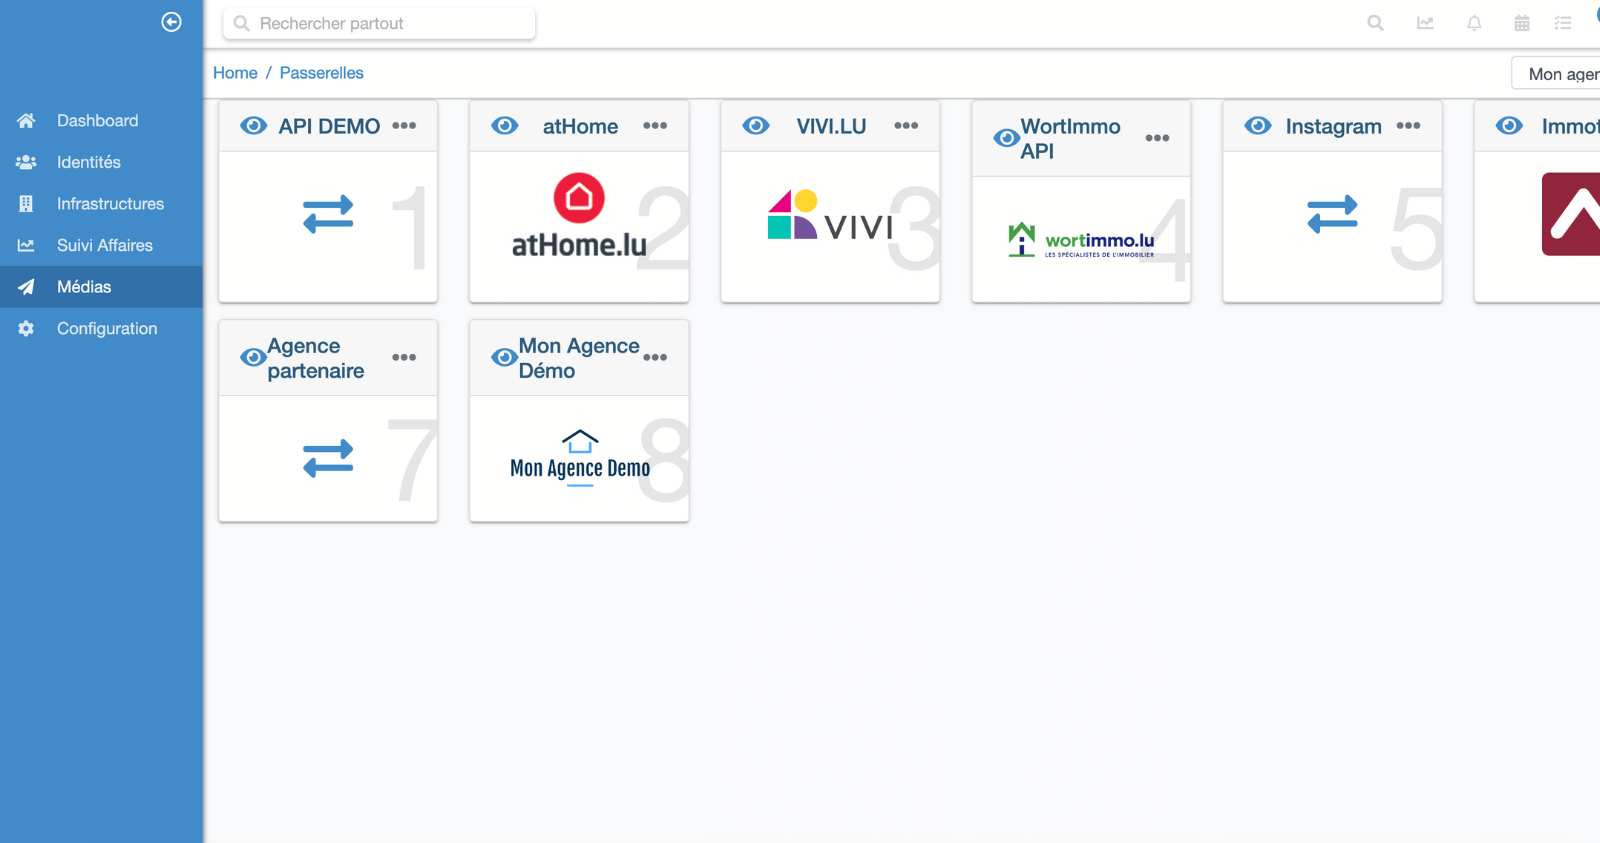This screenshot has height=843, width=1600.
Task: Click the search magnifier icon in top bar
Action: (x=1376, y=23)
